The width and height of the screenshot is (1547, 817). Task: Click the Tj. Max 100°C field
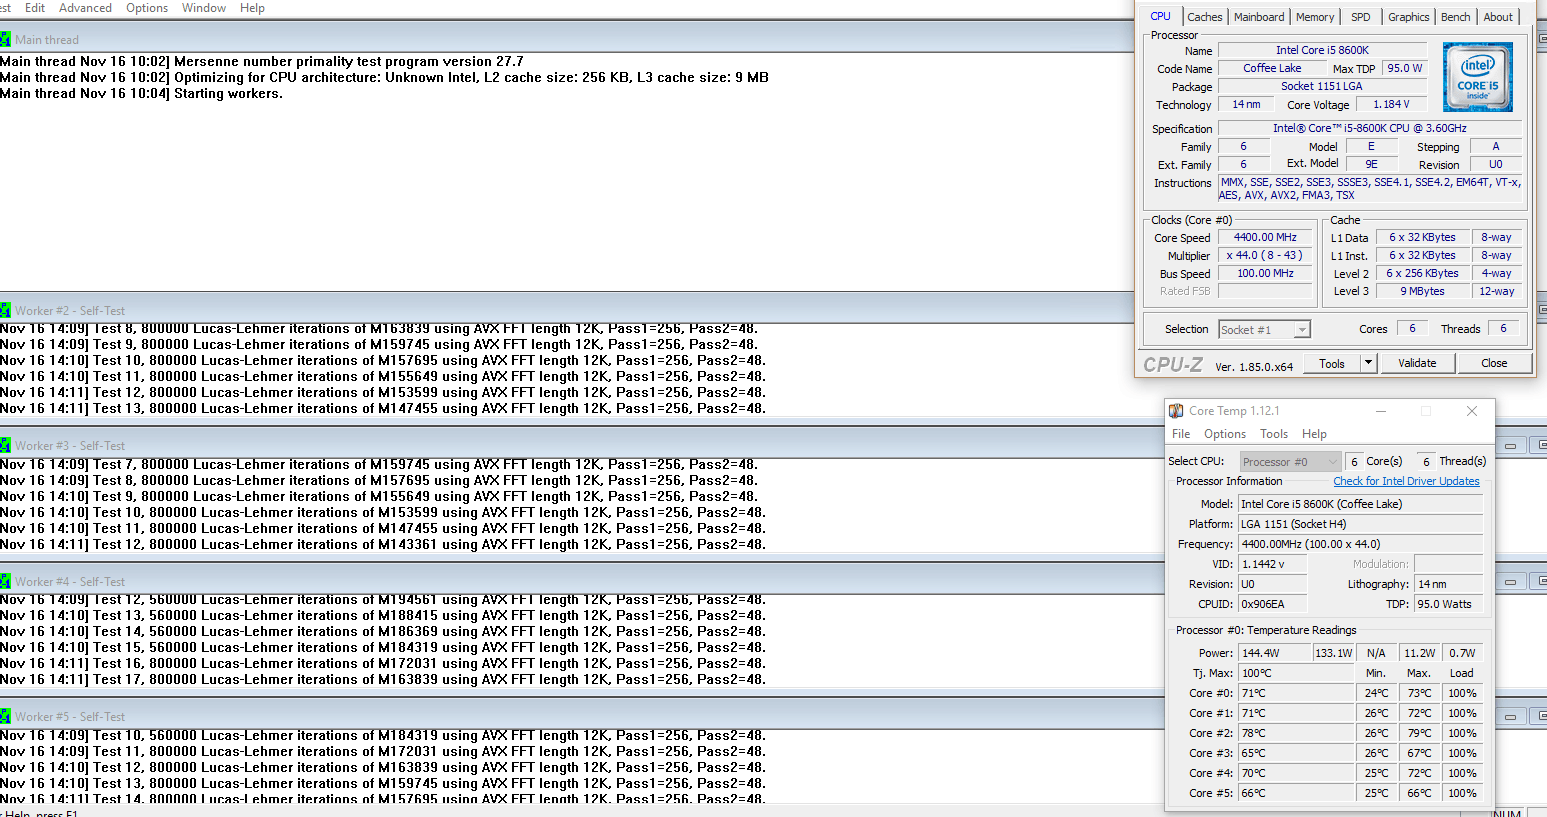[1296, 673]
